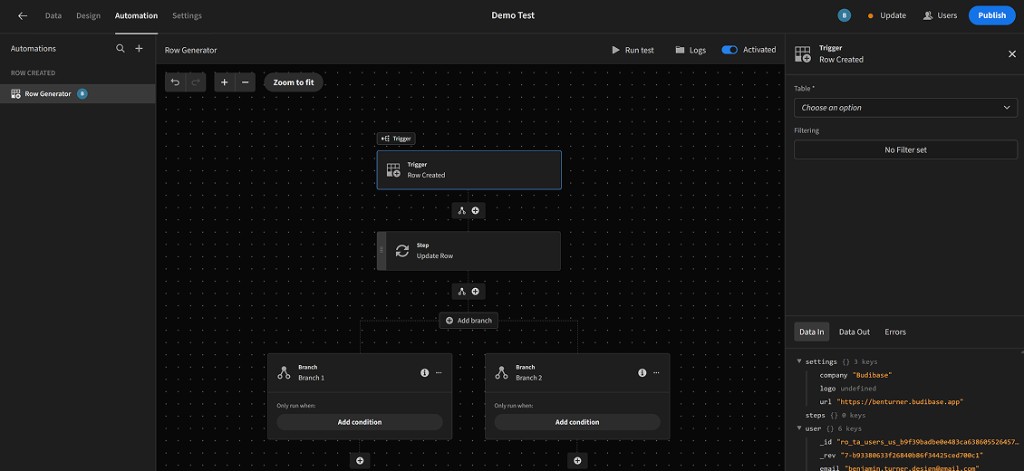Click the Trigger tag above the trigger node
This screenshot has width=1024, height=471.
[x=396, y=138]
